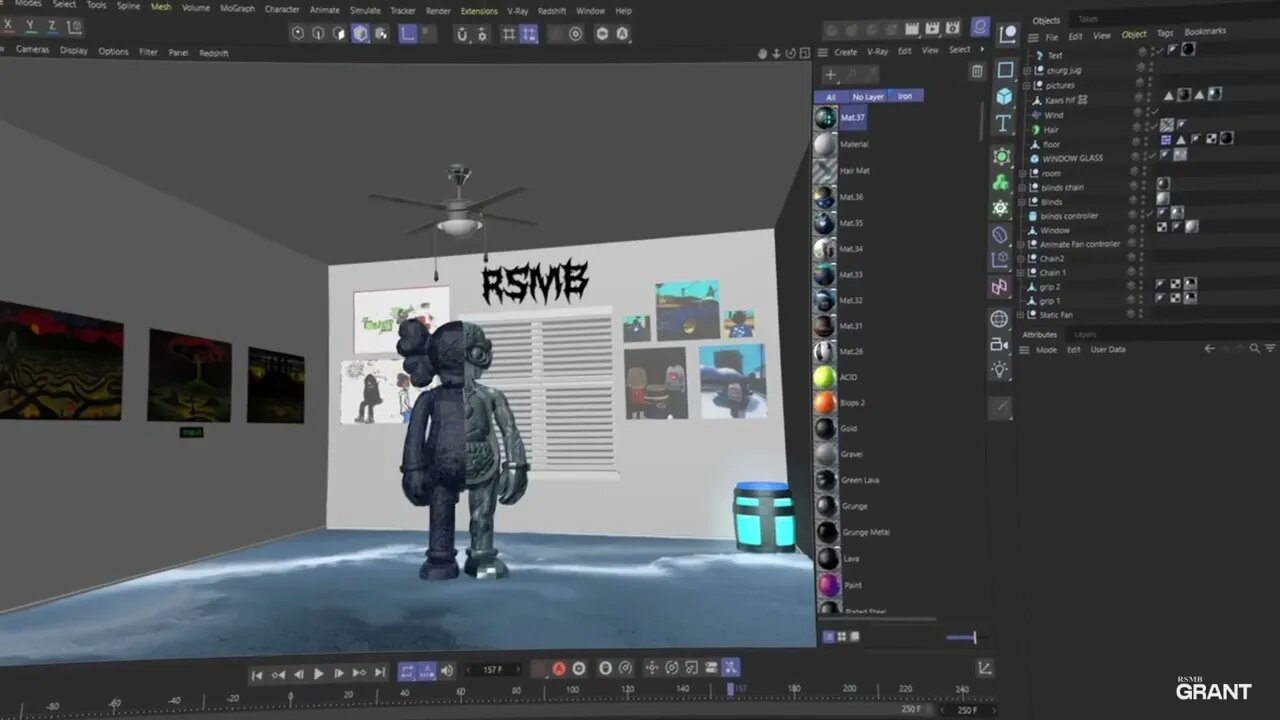Delete material with trash icon
This screenshot has height=720, width=1280.
point(977,71)
